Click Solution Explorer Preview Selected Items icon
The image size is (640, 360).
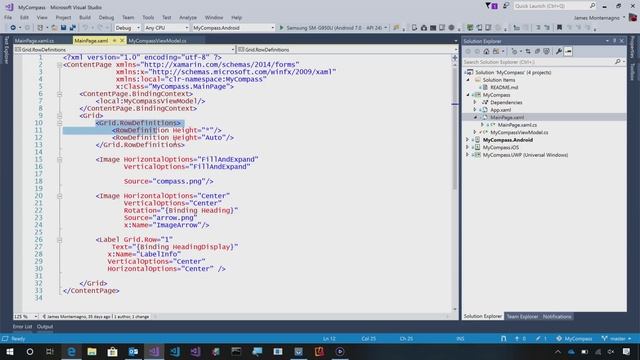tap(568, 51)
